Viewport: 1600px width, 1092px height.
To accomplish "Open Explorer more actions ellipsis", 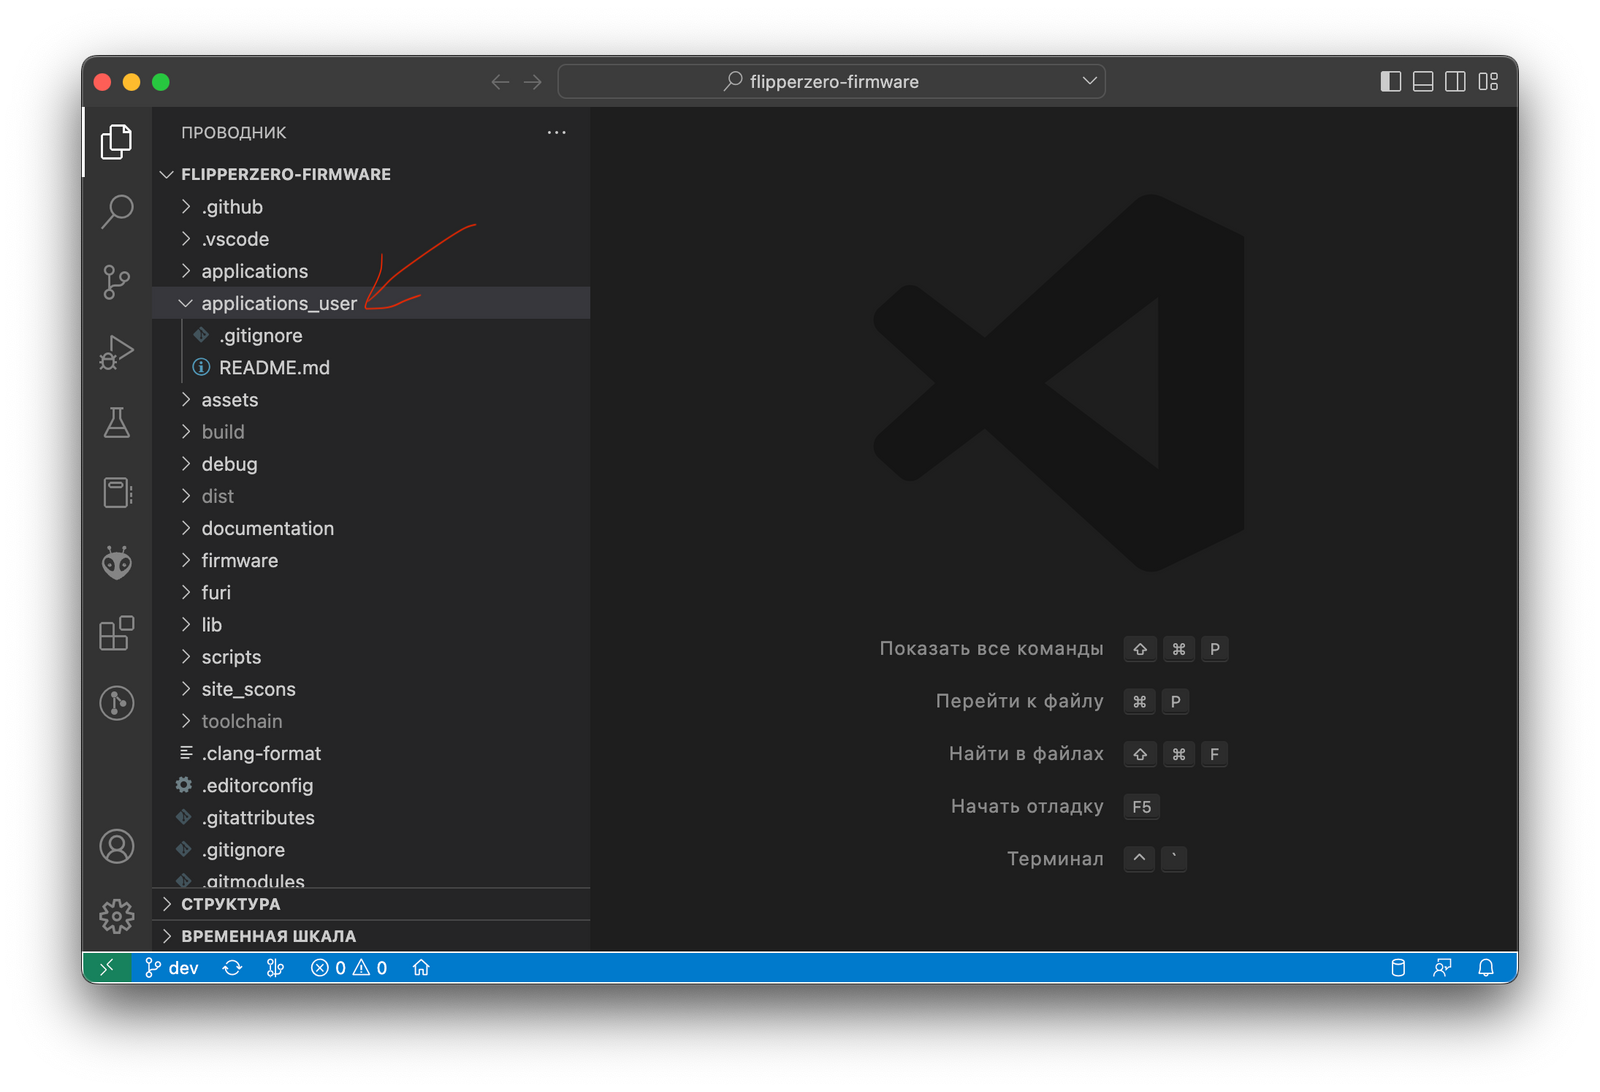I will [x=557, y=132].
